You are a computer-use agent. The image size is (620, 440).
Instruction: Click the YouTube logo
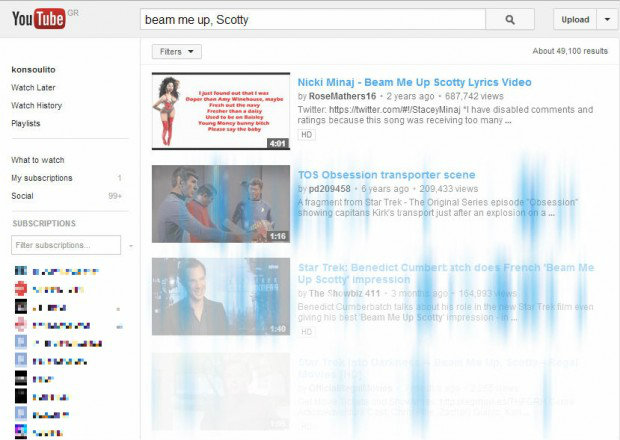tap(39, 18)
